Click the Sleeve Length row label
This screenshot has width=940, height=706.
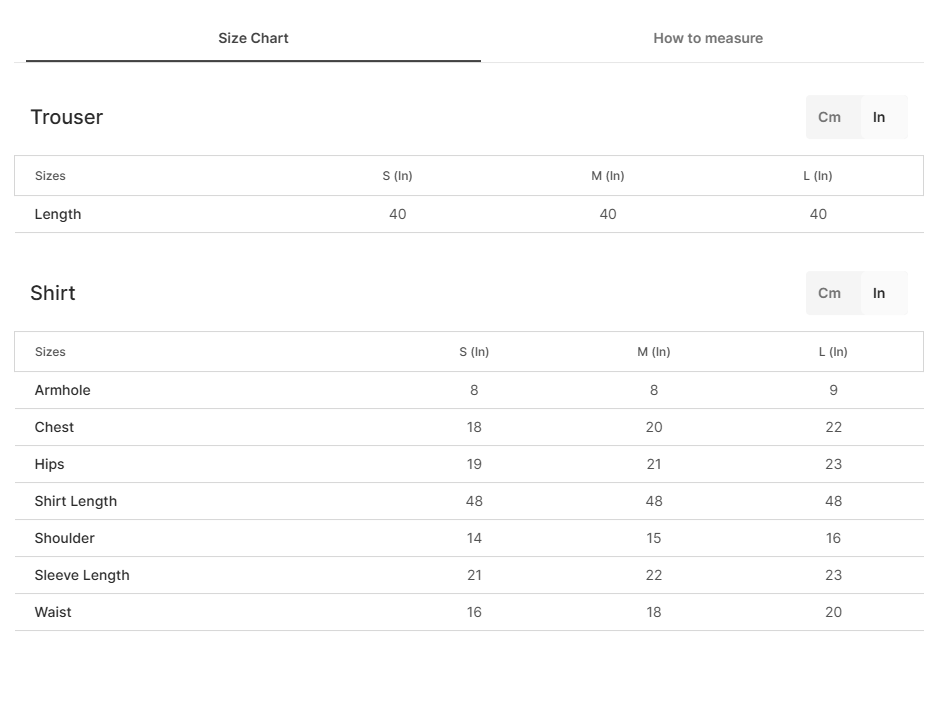[x=82, y=575]
